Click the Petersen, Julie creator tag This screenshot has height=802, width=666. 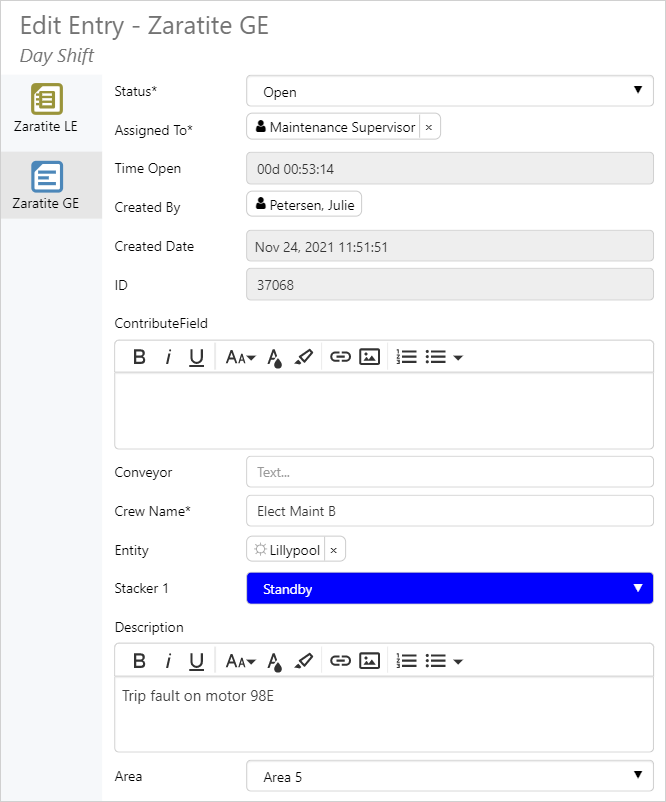(304, 205)
